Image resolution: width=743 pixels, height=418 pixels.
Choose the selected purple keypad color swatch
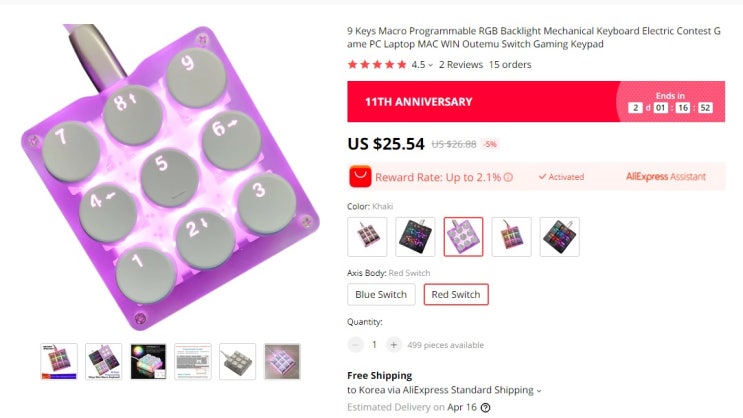pyautogui.click(x=463, y=237)
